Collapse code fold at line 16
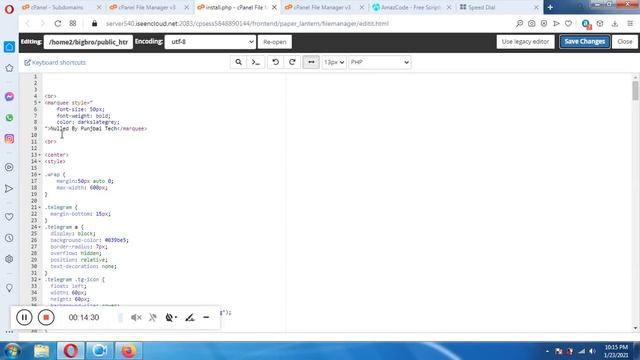 point(40,175)
